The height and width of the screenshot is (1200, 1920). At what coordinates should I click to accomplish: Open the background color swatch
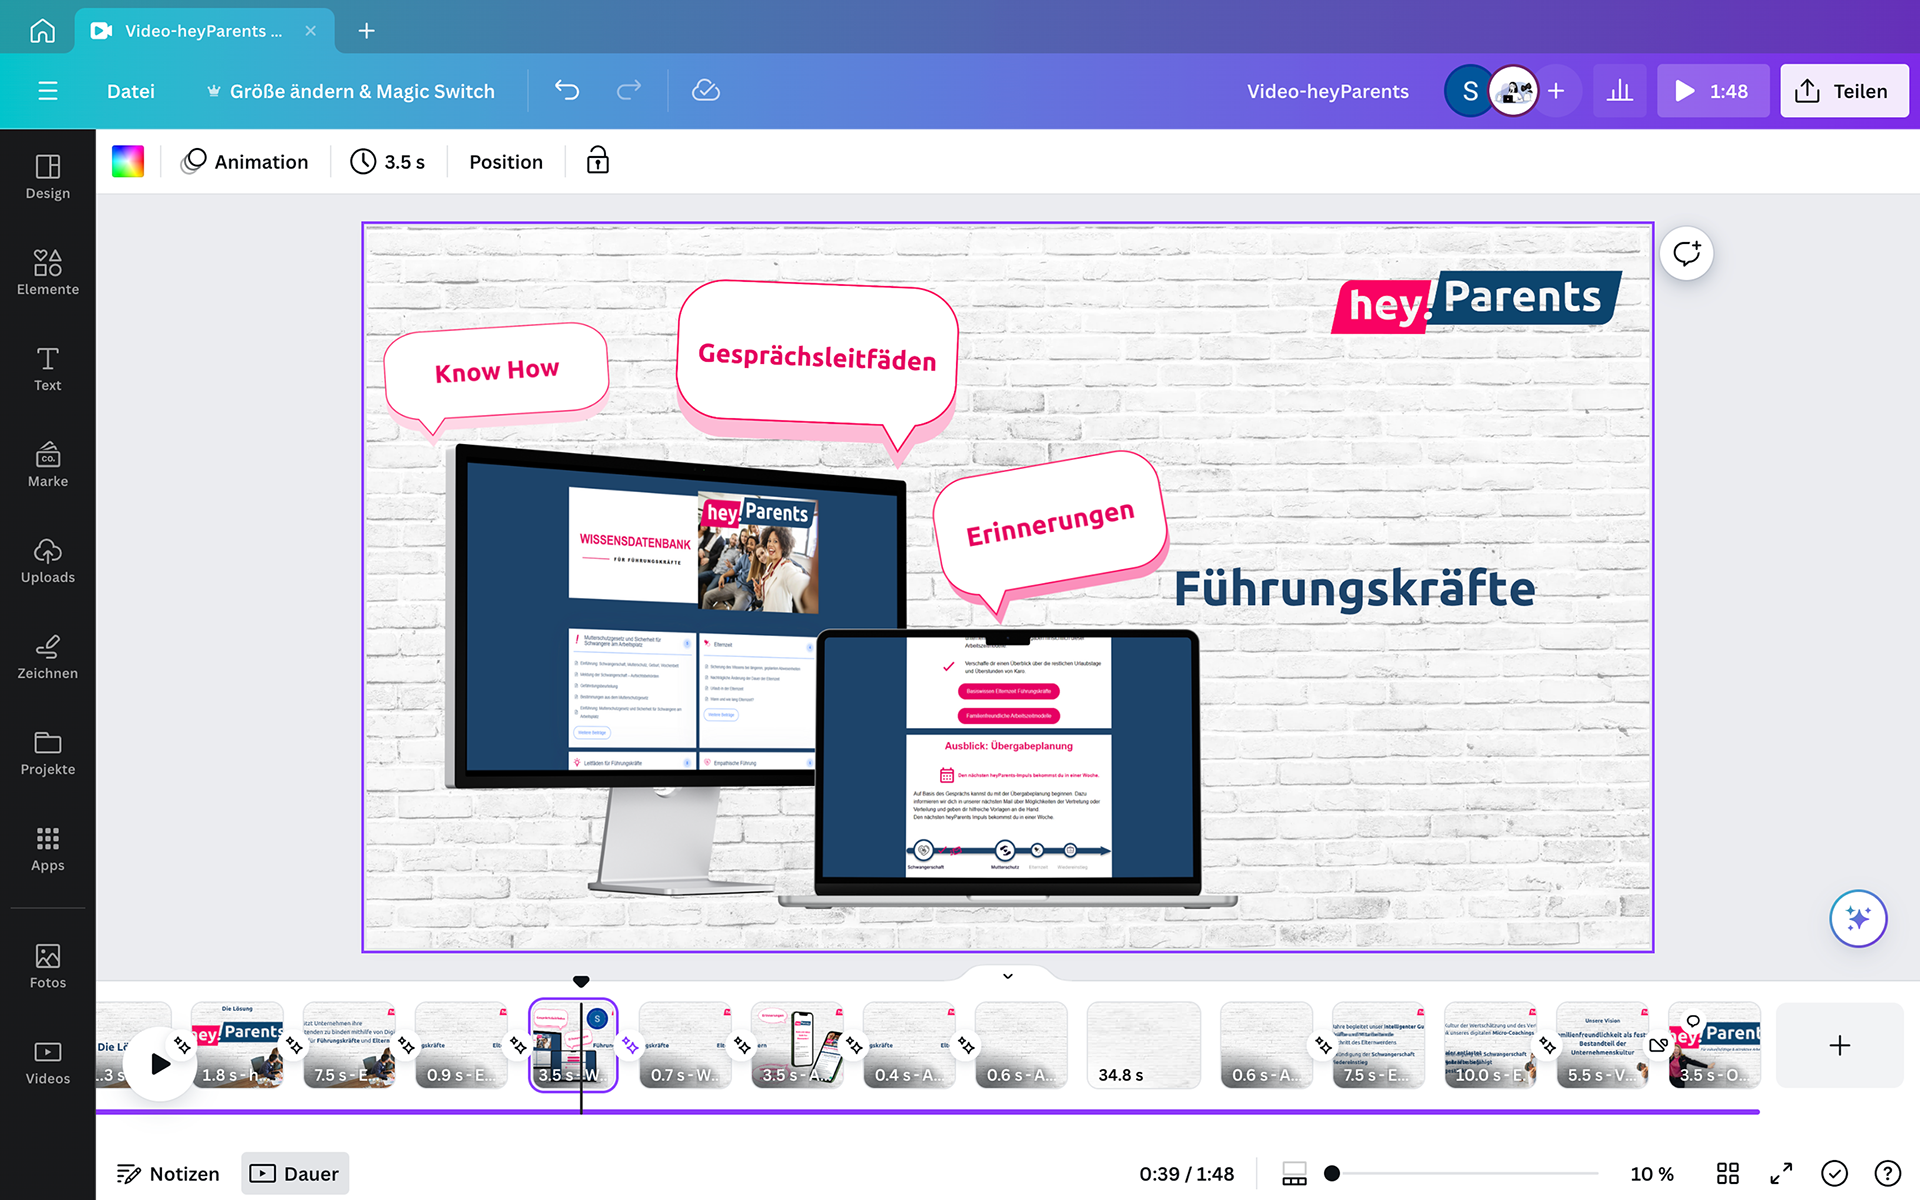click(x=128, y=161)
